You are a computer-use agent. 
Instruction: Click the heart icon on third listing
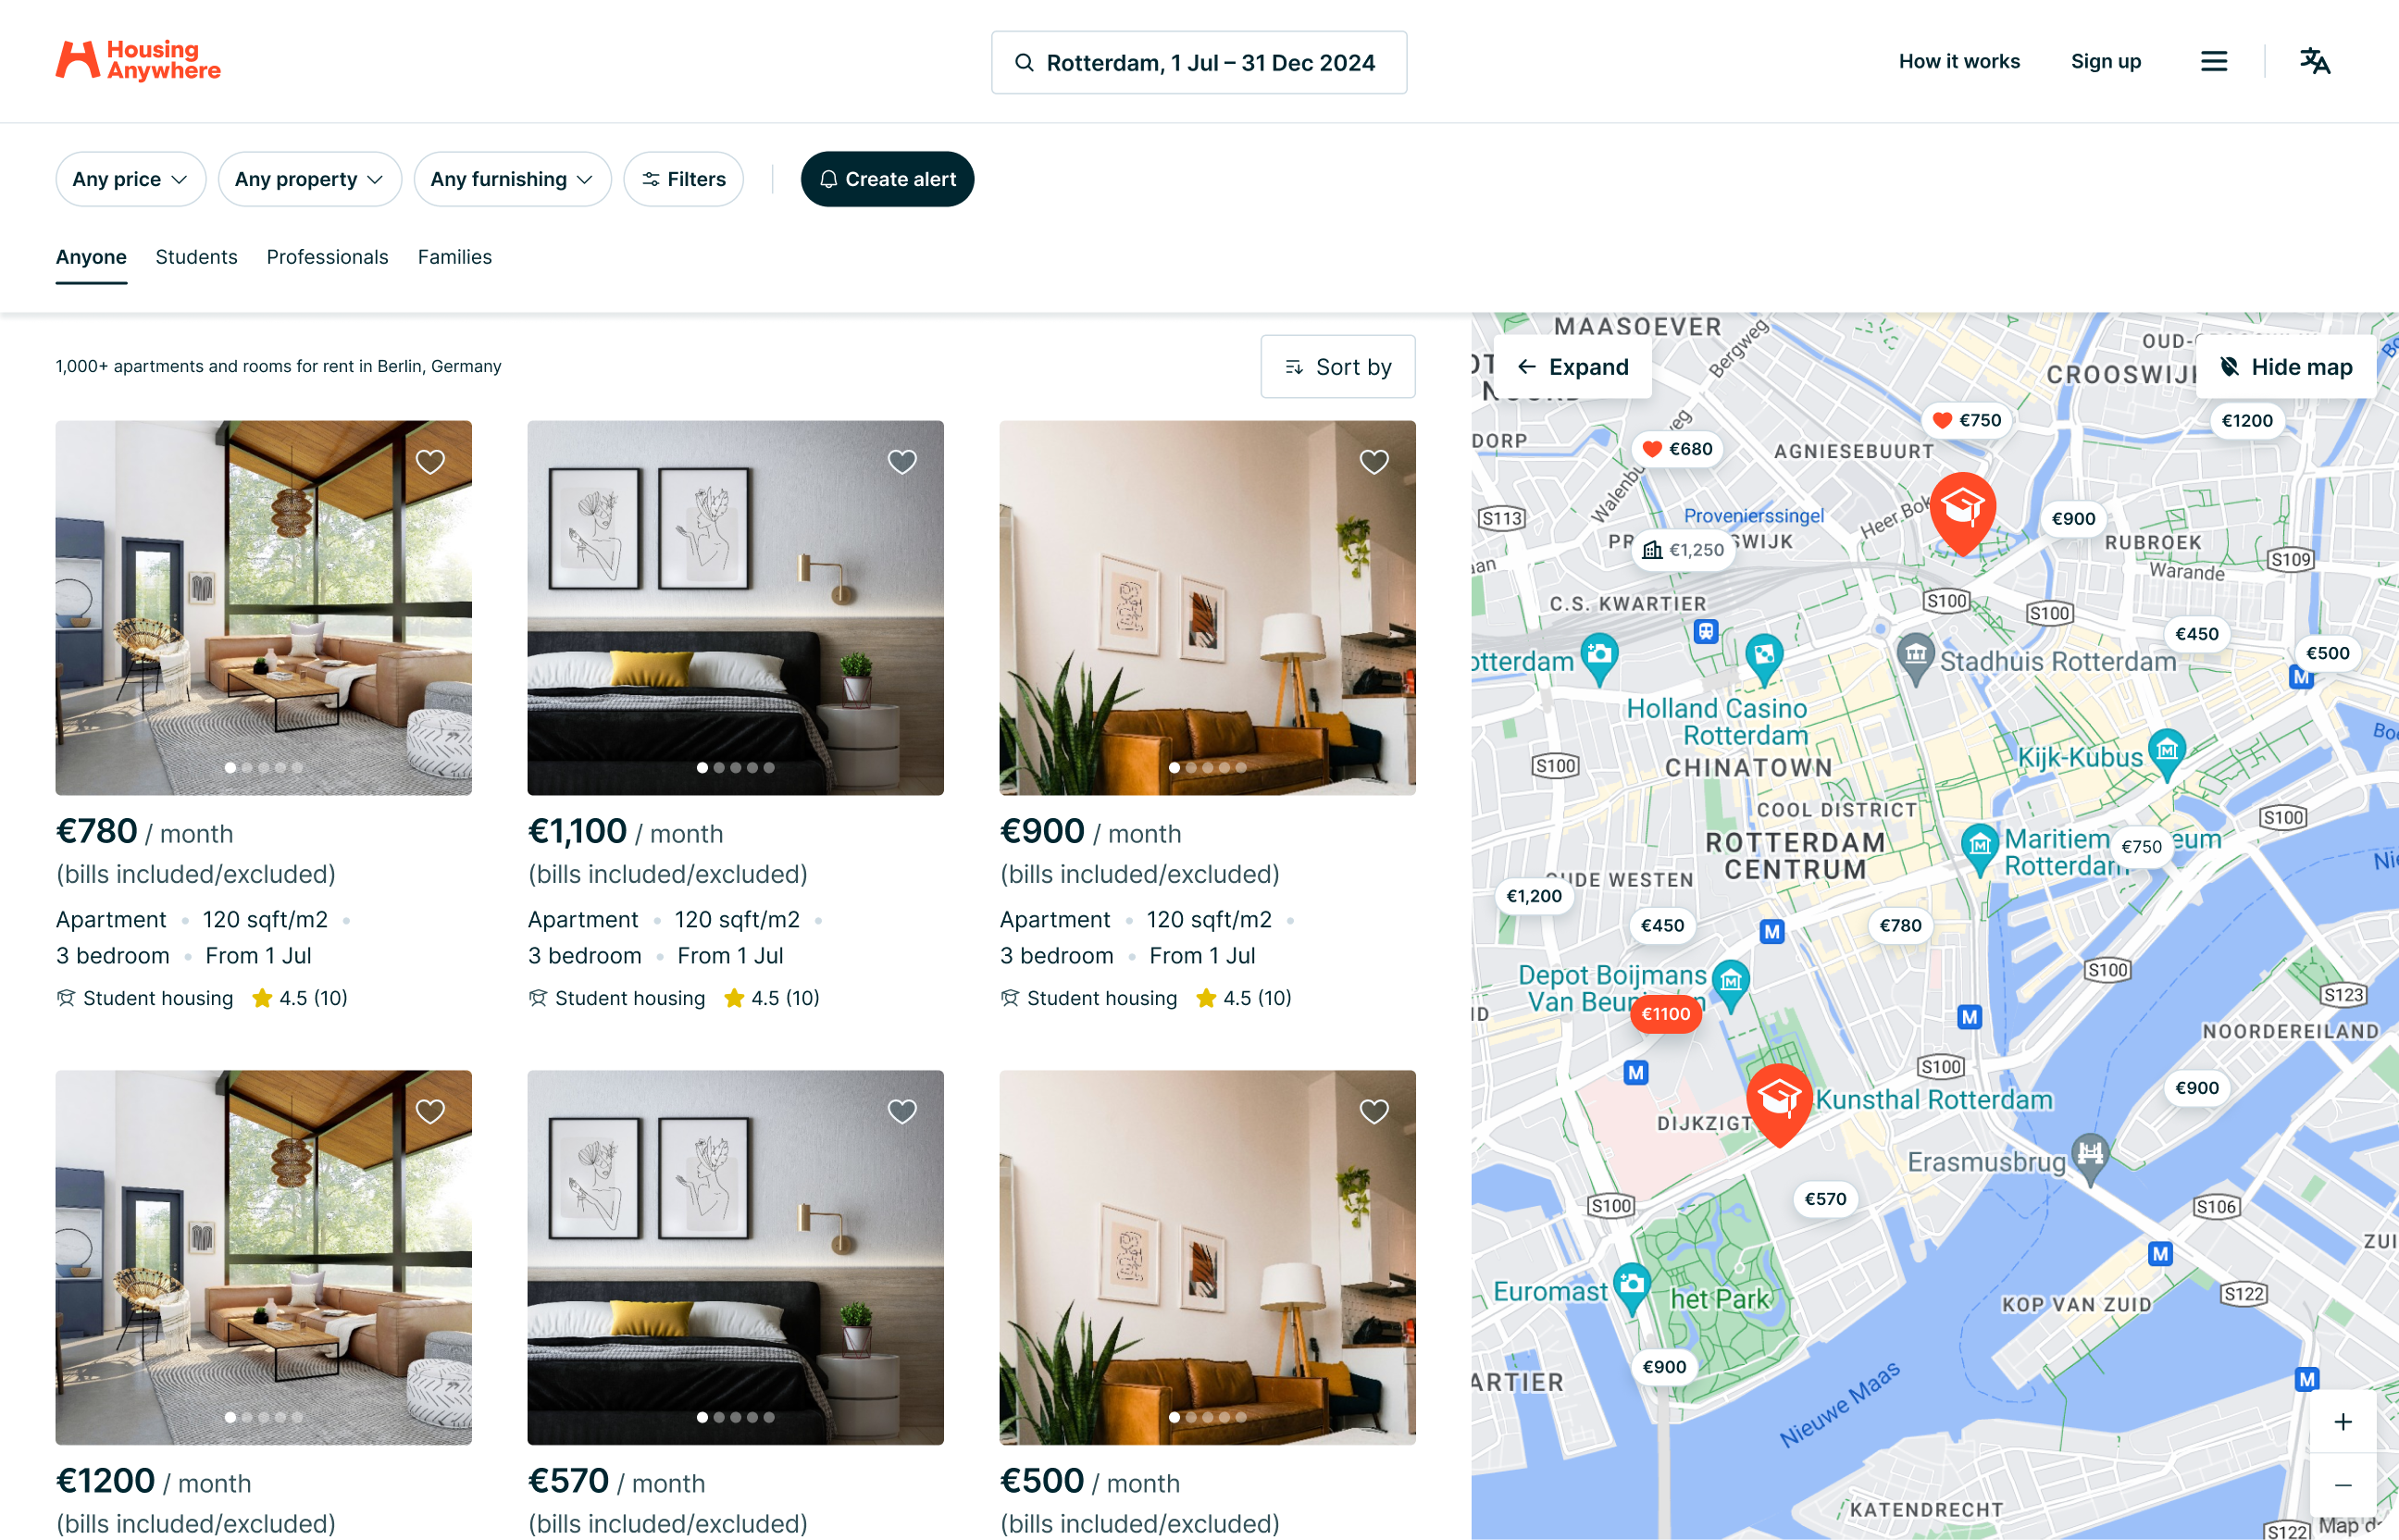coord(1373,462)
